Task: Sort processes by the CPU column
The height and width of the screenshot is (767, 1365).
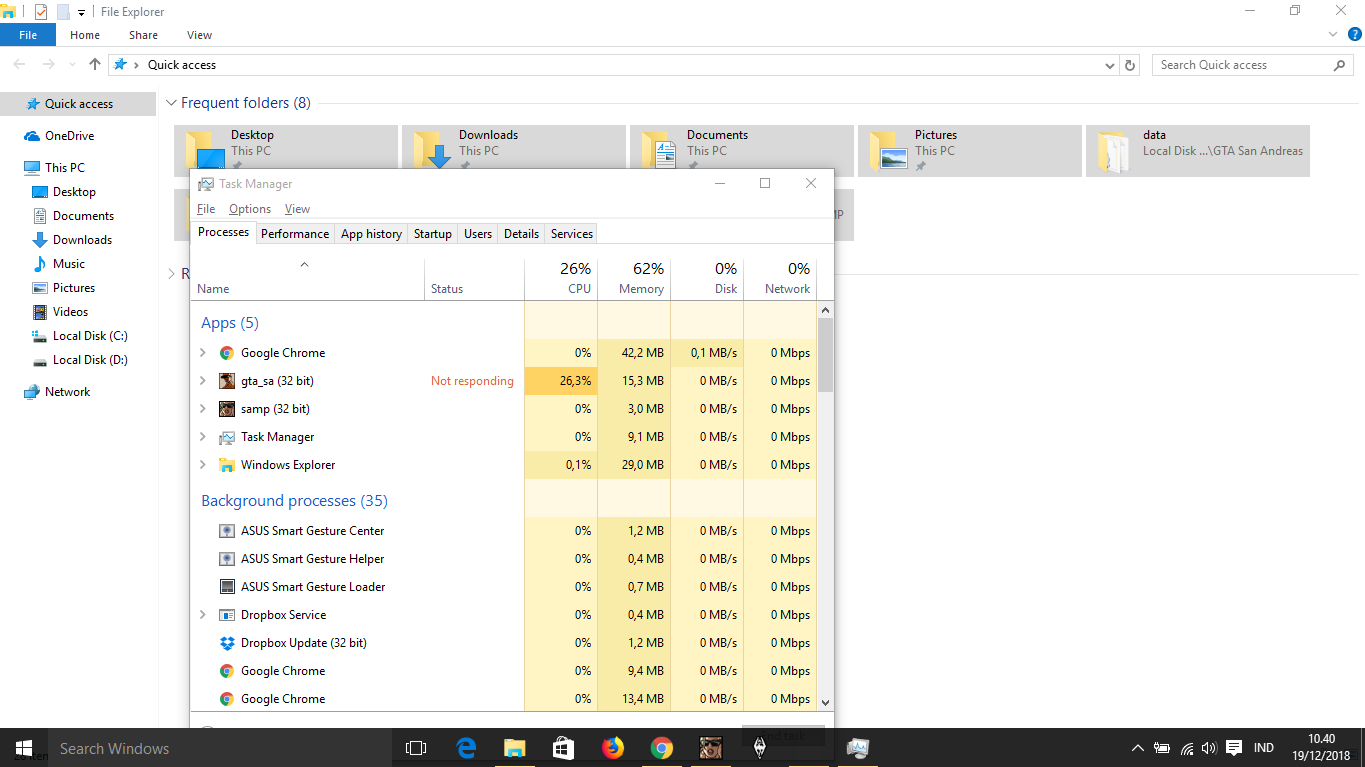Action: point(561,278)
